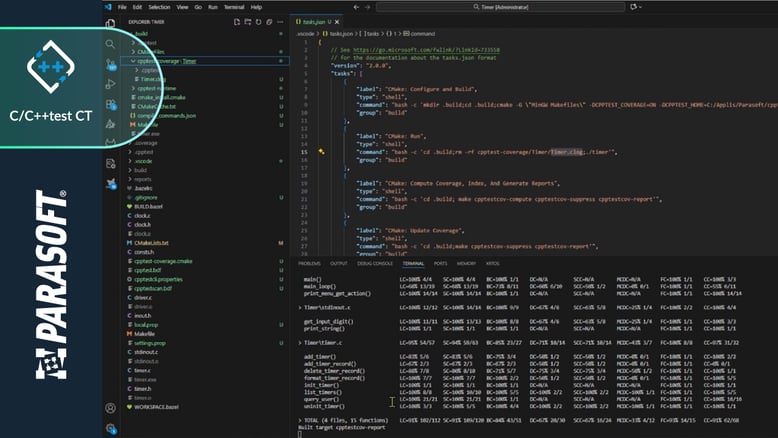Click line number 15 in editor gutter
This screenshot has height=438, width=778.
point(304,152)
